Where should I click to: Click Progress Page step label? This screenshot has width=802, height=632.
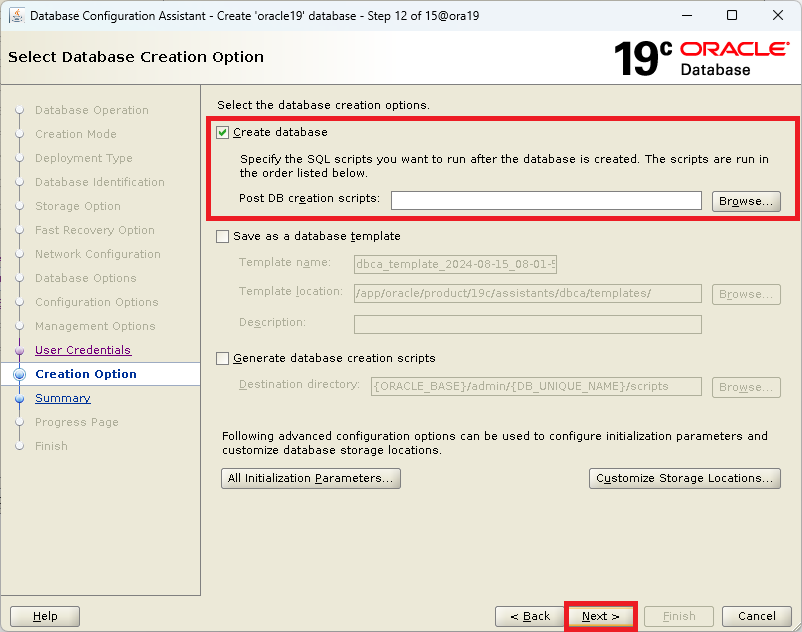coord(77,422)
